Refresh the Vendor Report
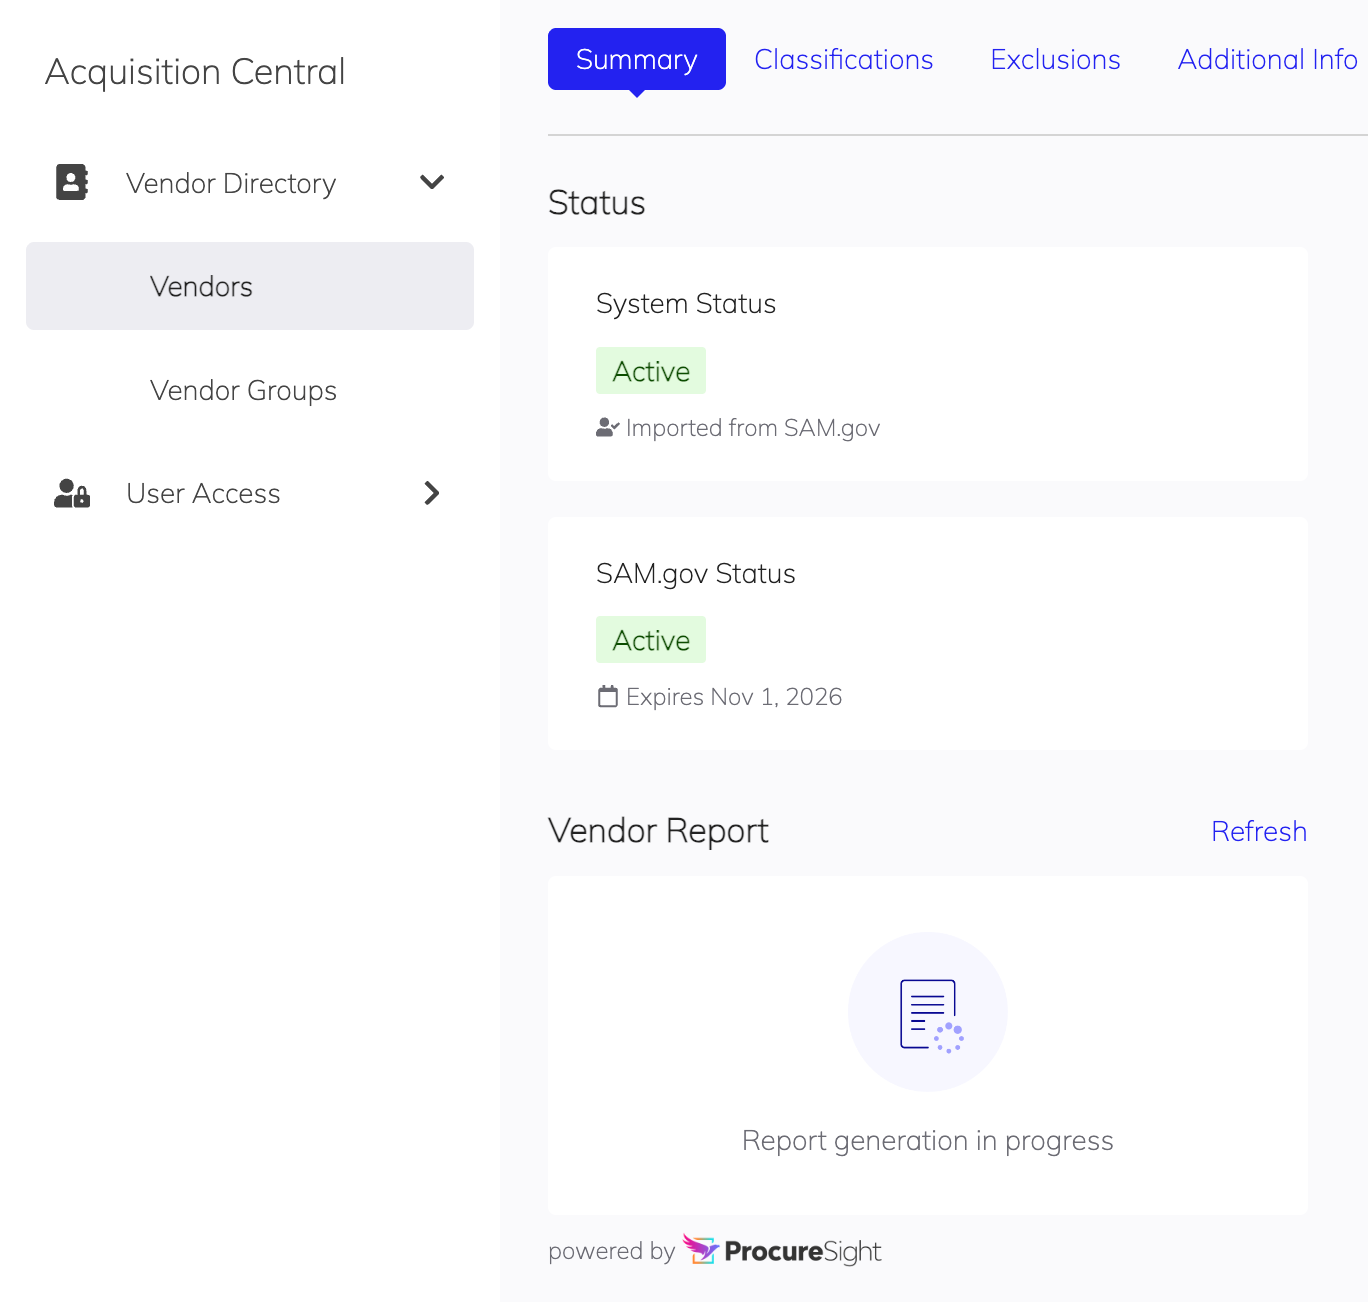This screenshot has width=1368, height=1302. coord(1259,831)
